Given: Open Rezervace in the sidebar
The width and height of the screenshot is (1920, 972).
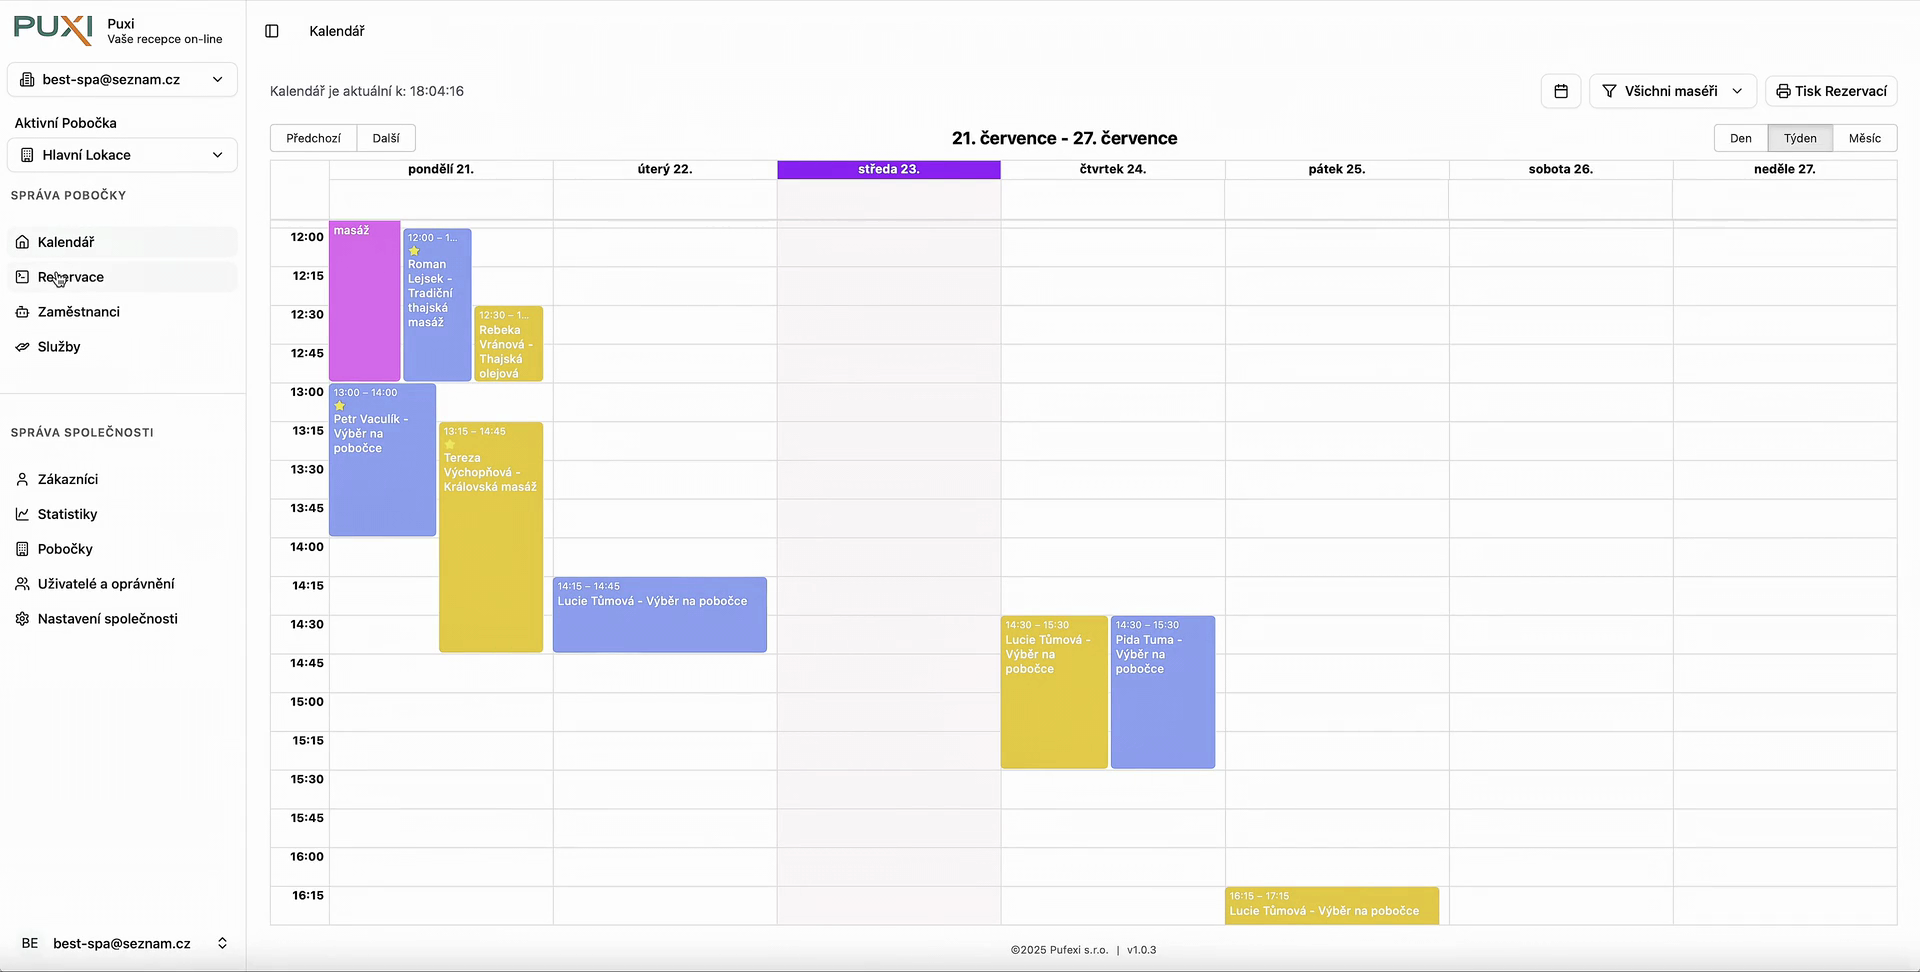Looking at the screenshot, I should (x=71, y=277).
